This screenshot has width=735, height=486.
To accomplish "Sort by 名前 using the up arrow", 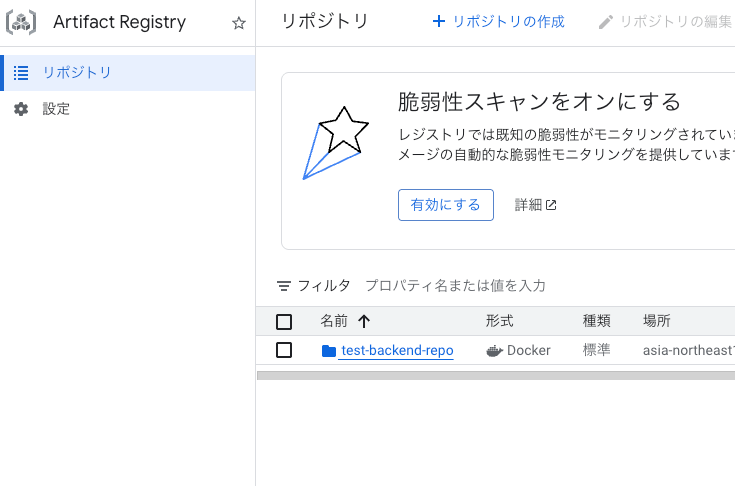I will tap(364, 321).
